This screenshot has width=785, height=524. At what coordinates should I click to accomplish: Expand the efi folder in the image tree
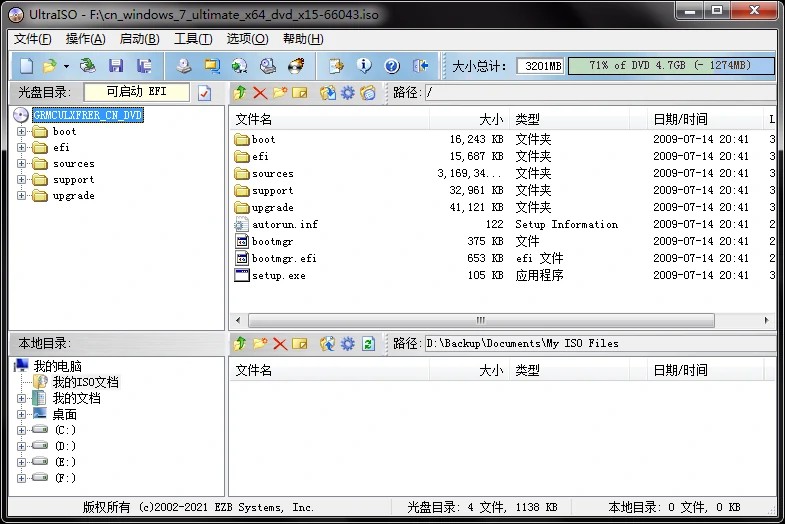pyautogui.click(x=21, y=148)
